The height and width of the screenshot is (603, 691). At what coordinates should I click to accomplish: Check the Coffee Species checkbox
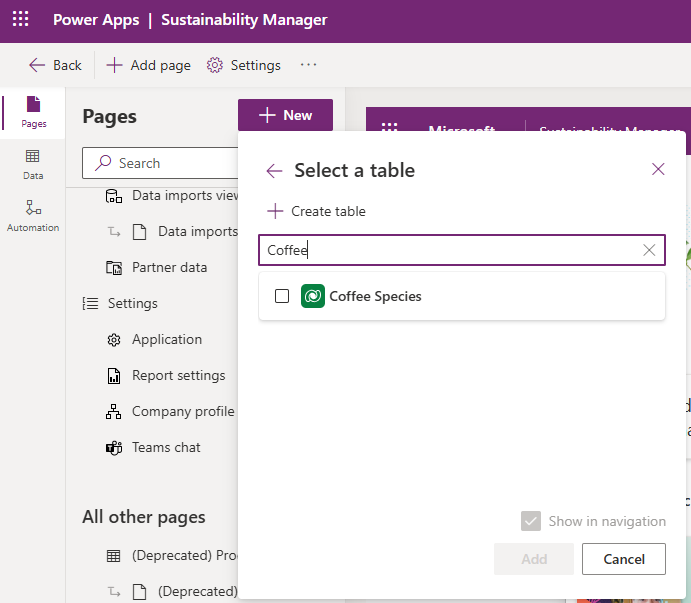282,296
